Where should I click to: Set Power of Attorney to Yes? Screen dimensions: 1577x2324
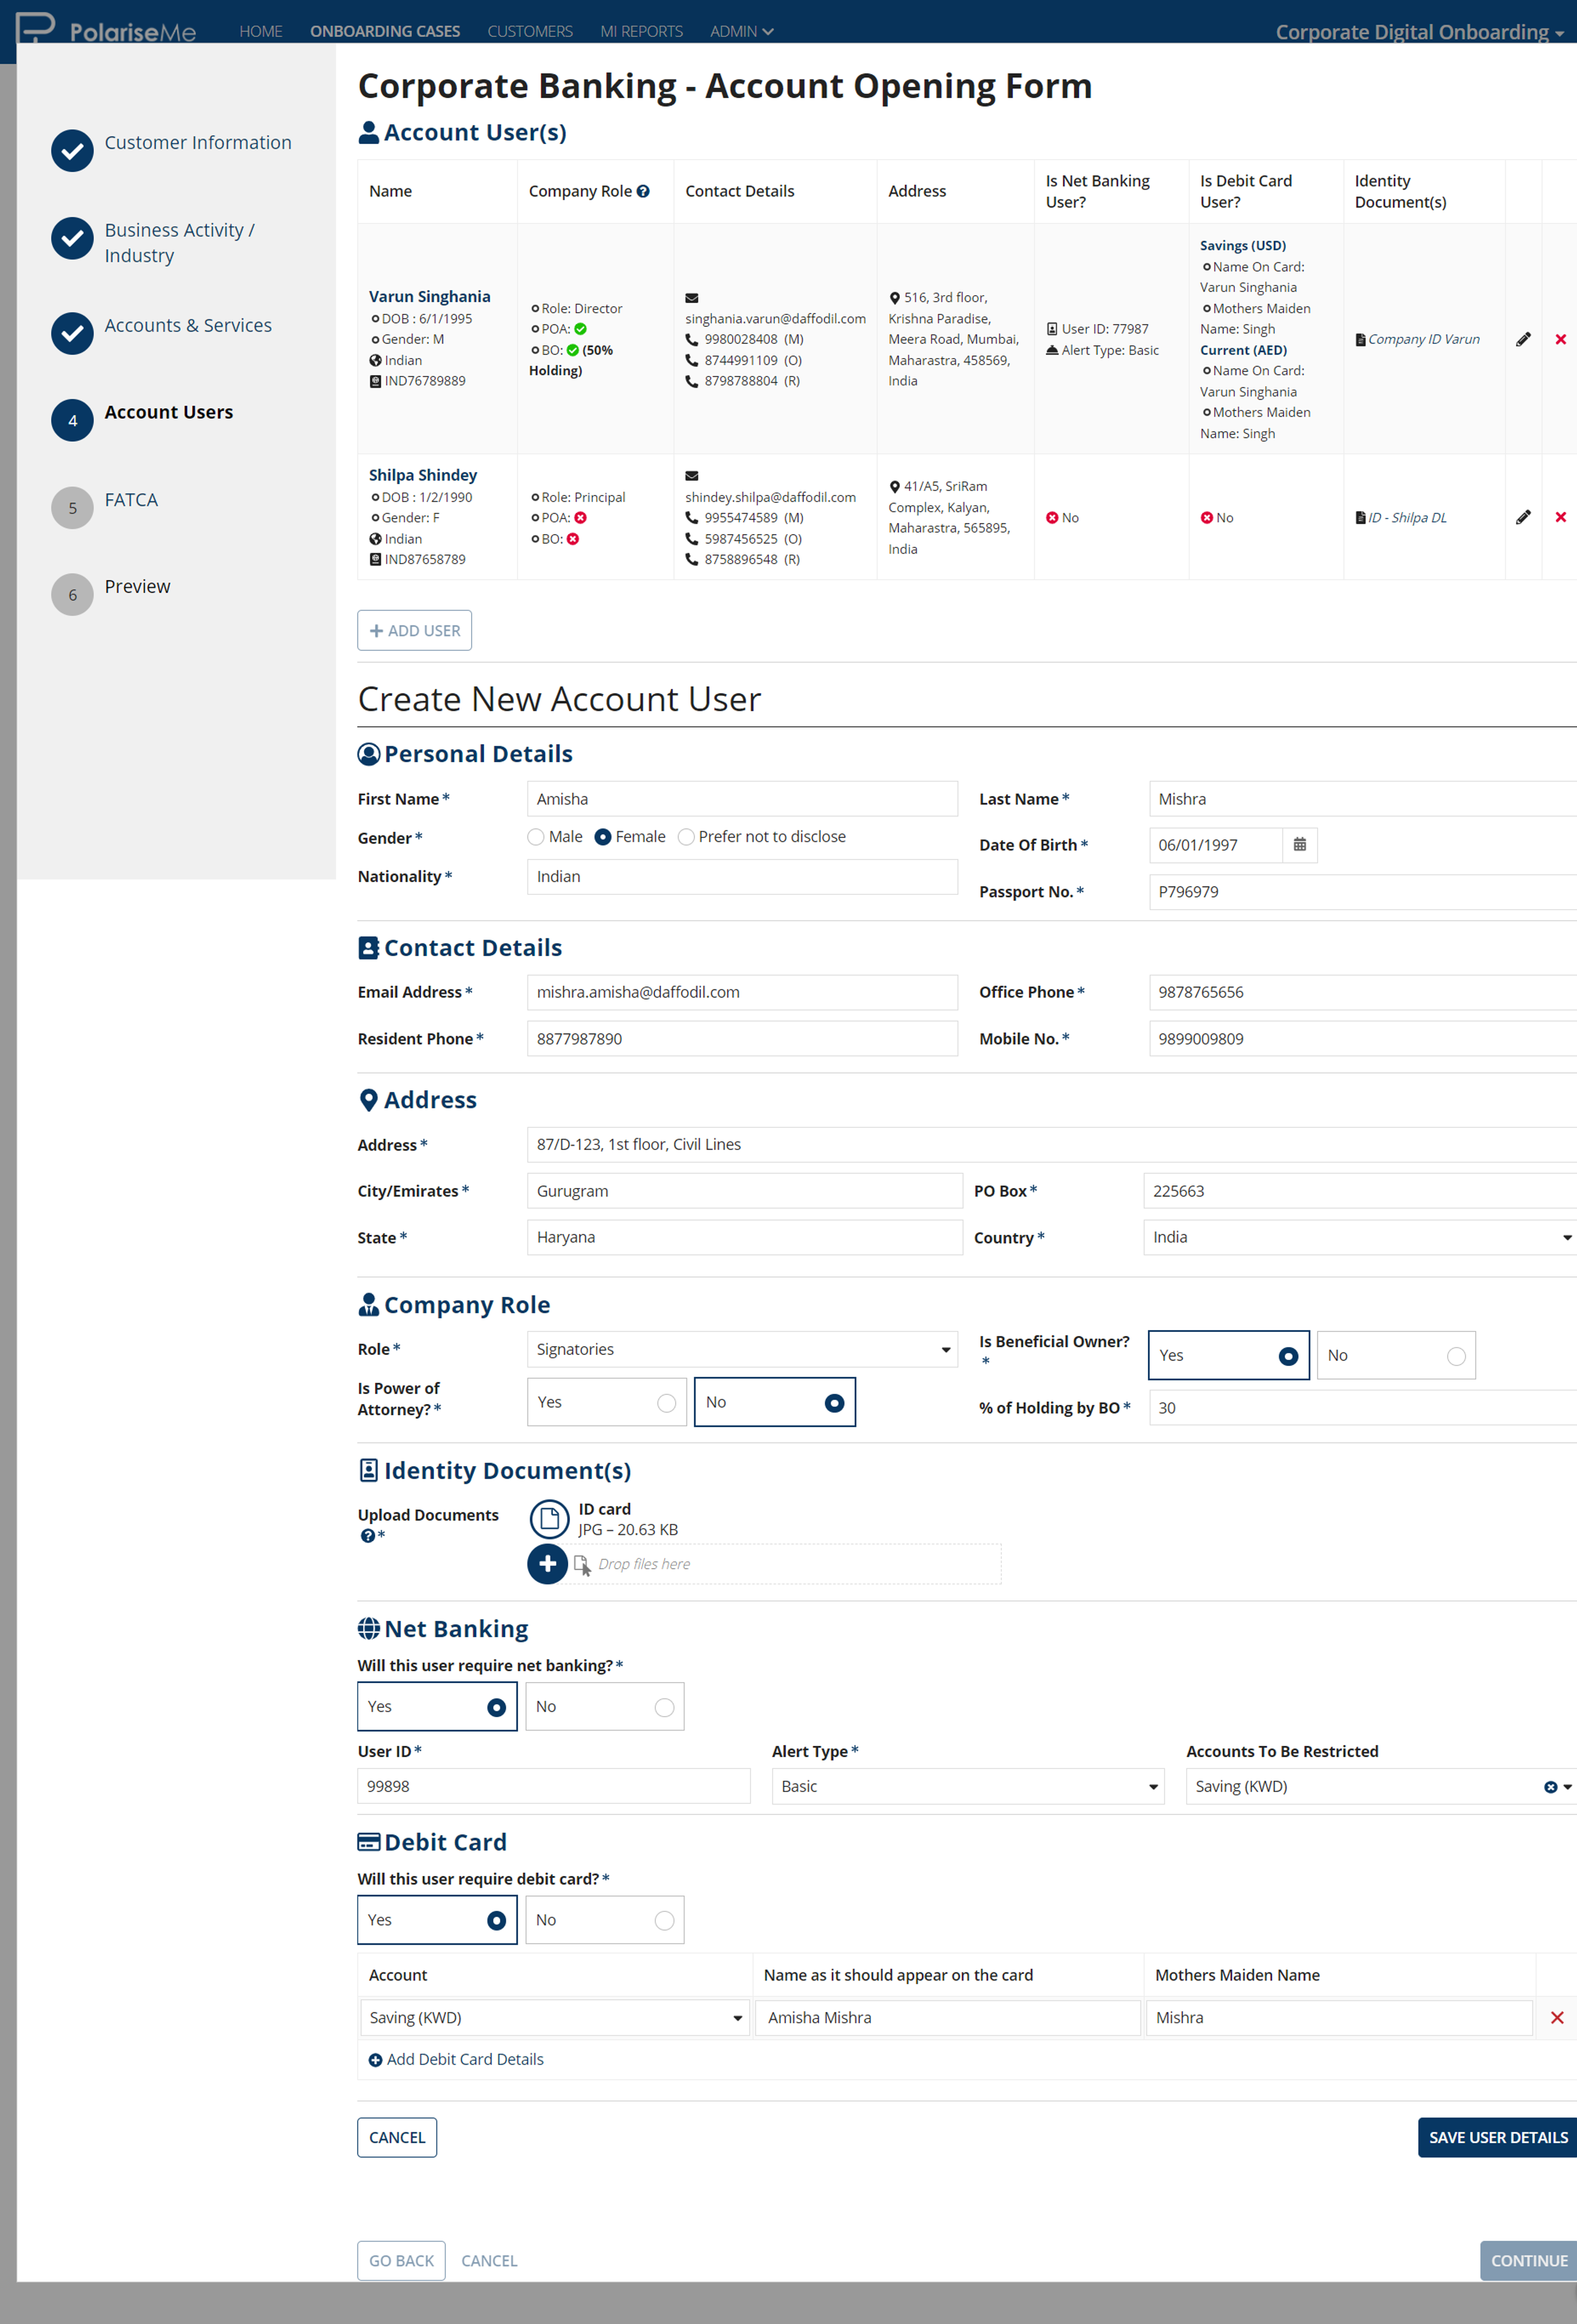tap(606, 1402)
